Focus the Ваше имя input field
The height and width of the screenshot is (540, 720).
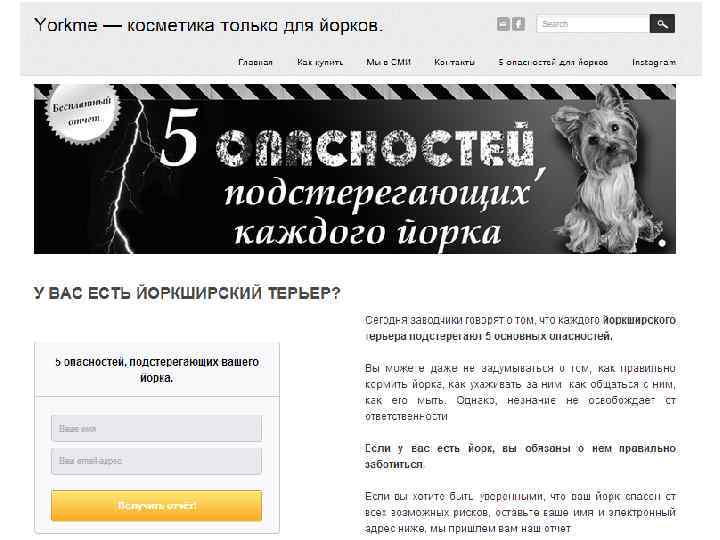157,428
